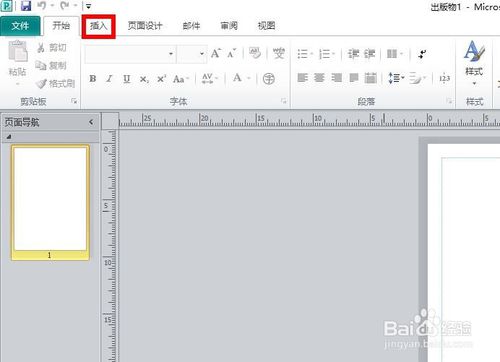Screen dimensions: 500x362
Task: Switch to the 开始 (Home) tab
Action: click(x=61, y=26)
